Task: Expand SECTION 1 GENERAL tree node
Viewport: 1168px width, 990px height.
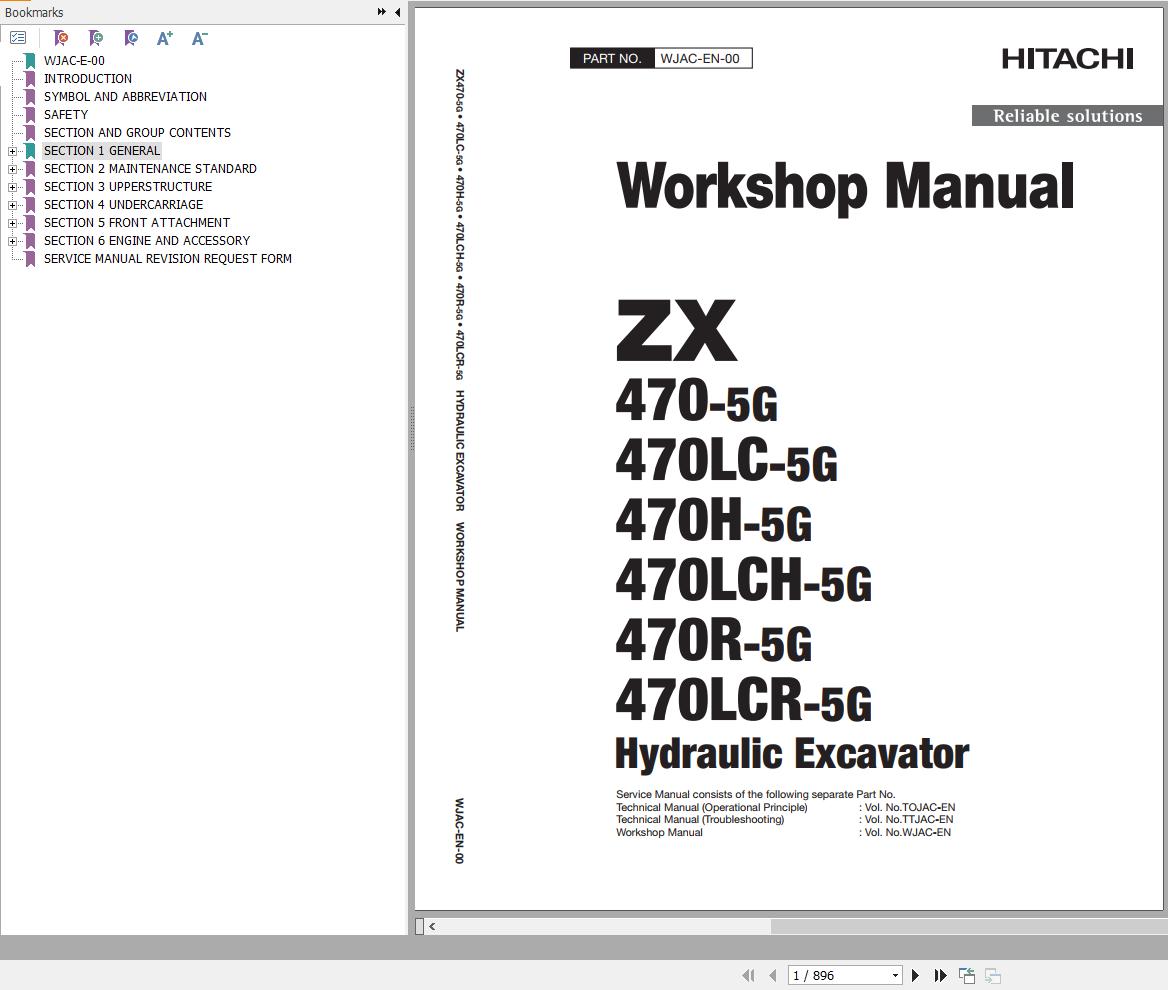Action: click(x=12, y=151)
